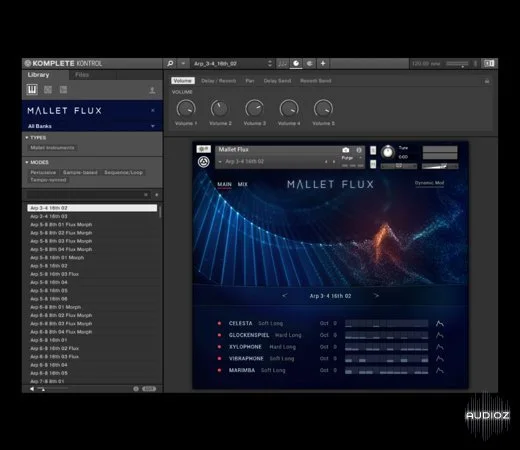Open envelope curve icon for Xylophone

440,347
